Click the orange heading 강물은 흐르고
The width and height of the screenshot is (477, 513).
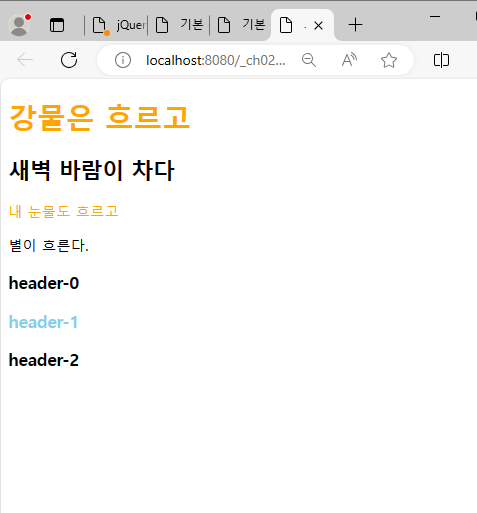(100, 117)
